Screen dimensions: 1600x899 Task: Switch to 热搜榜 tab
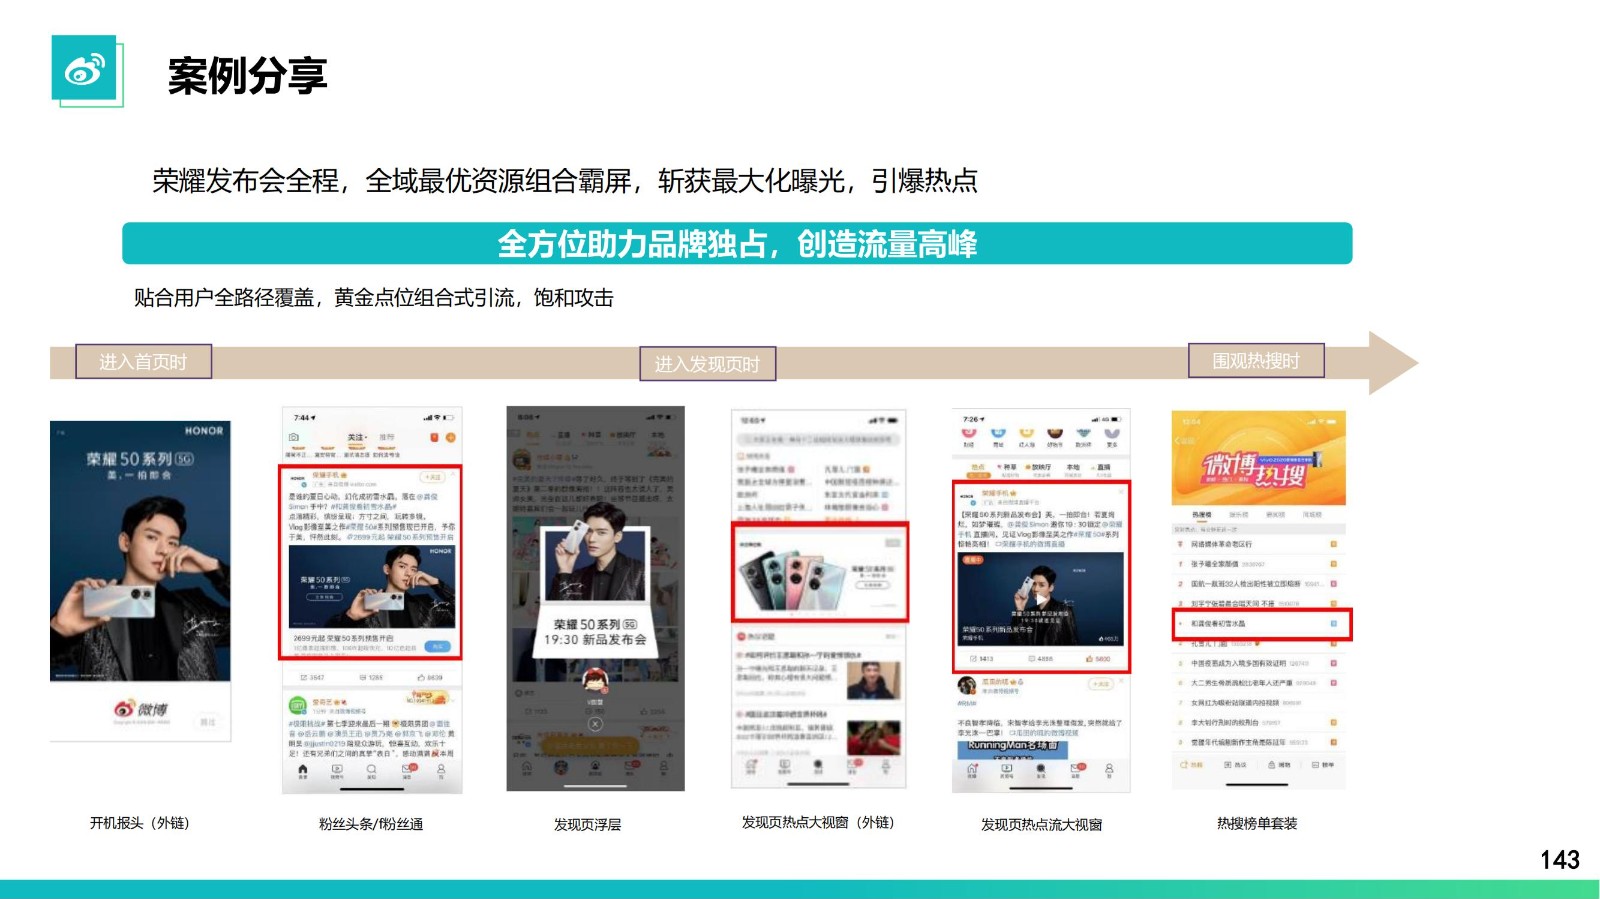(x=1201, y=515)
